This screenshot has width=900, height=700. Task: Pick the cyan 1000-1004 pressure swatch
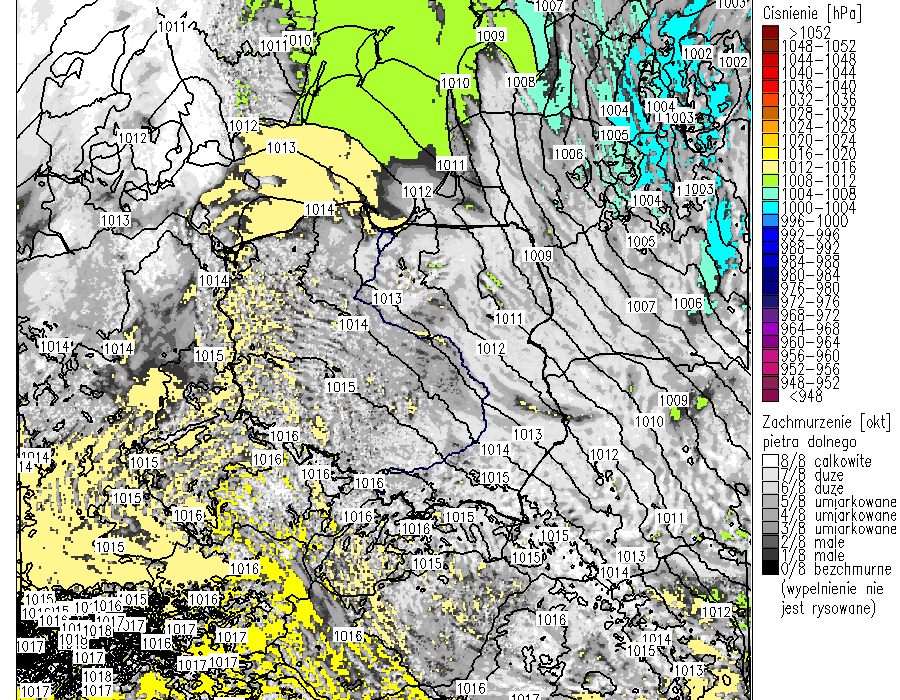[770, 207]
